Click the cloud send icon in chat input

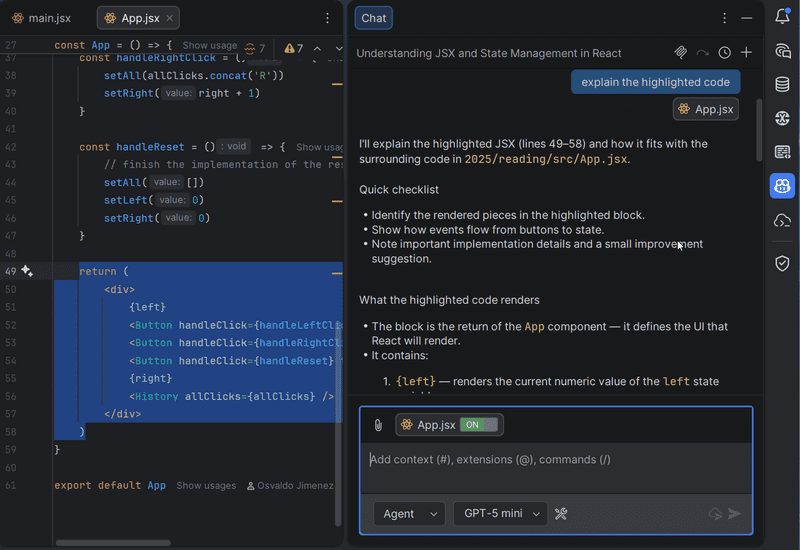tap(715, 514)
